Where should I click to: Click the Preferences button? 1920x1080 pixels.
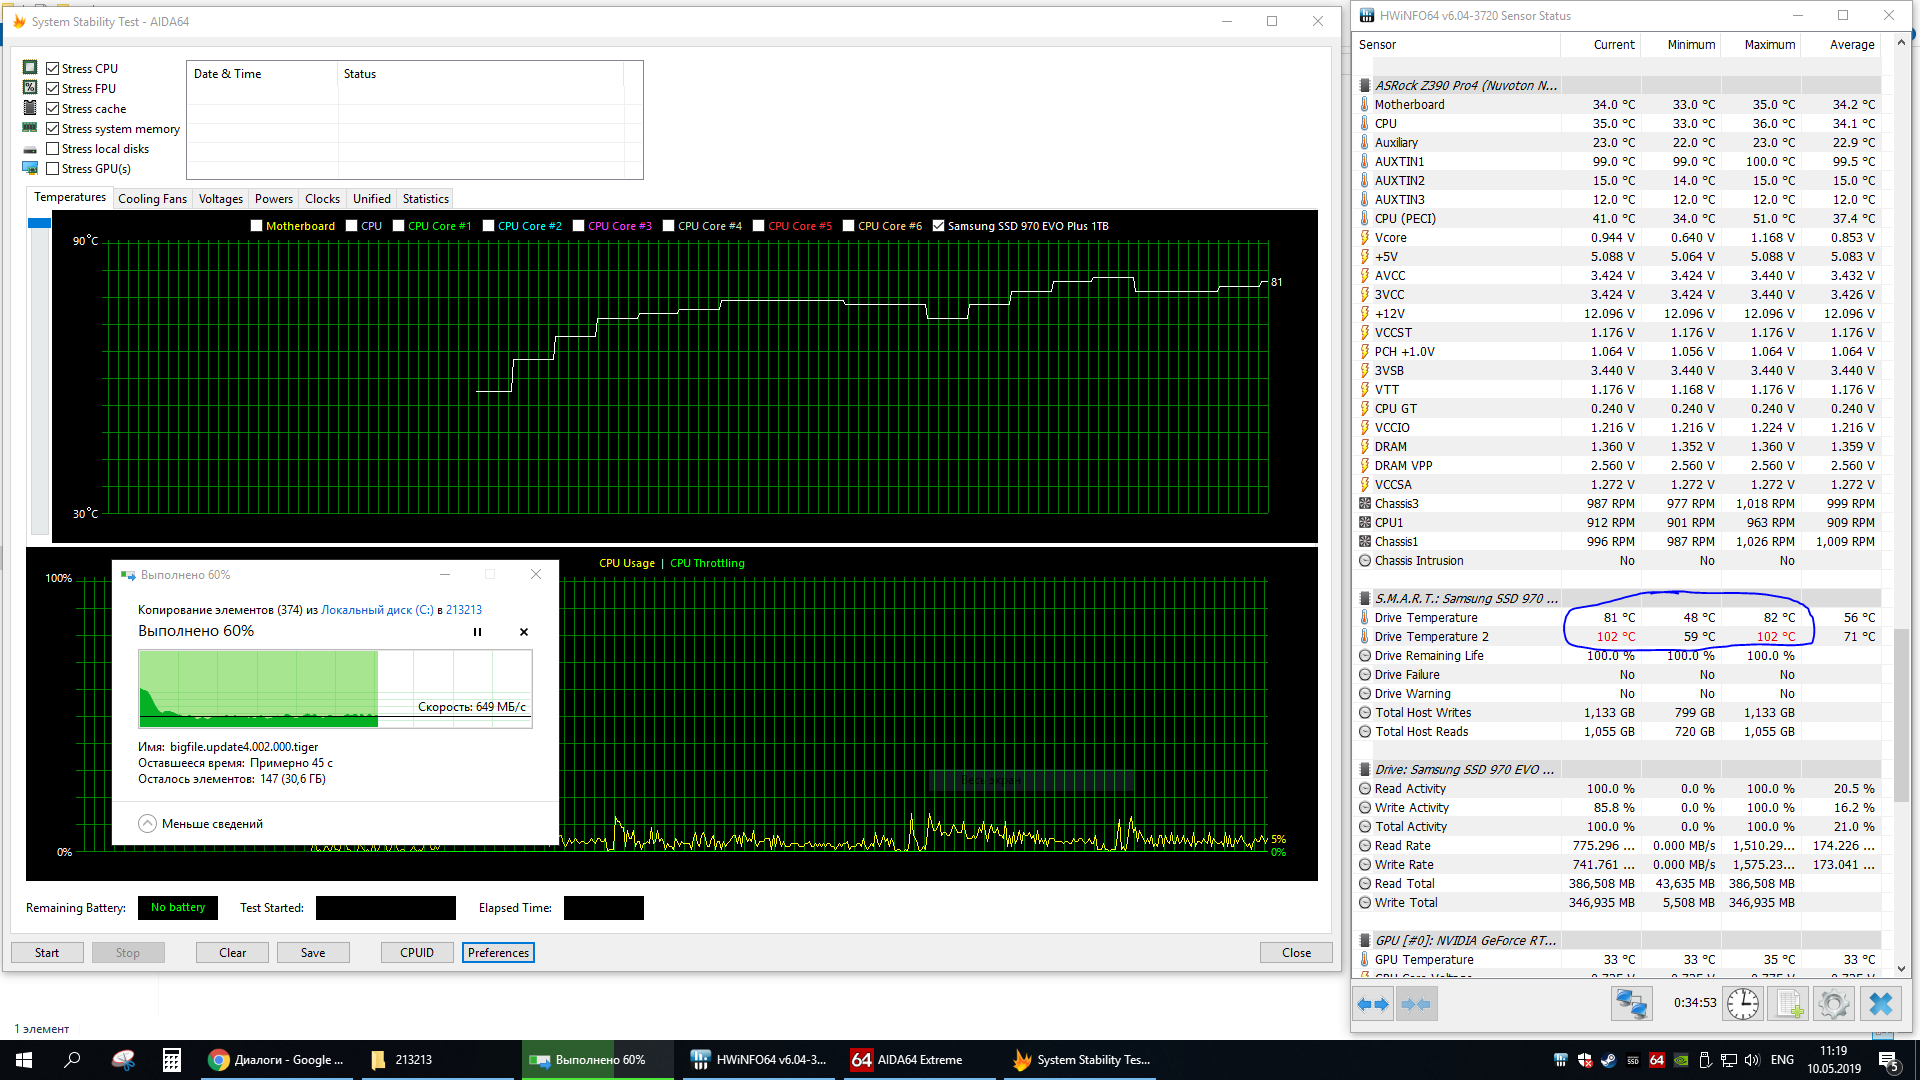(x=498, y=953)
